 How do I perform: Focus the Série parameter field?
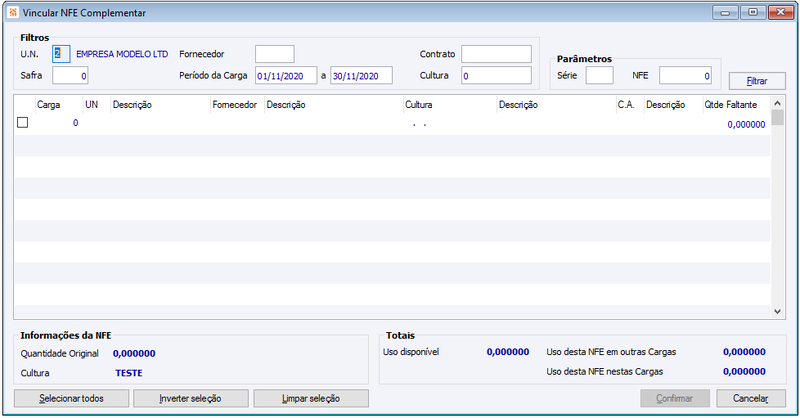(599, 76)
